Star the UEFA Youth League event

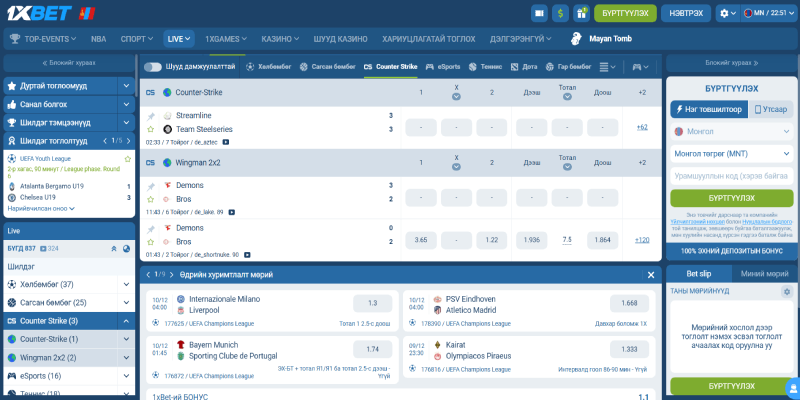click(127, 158)
